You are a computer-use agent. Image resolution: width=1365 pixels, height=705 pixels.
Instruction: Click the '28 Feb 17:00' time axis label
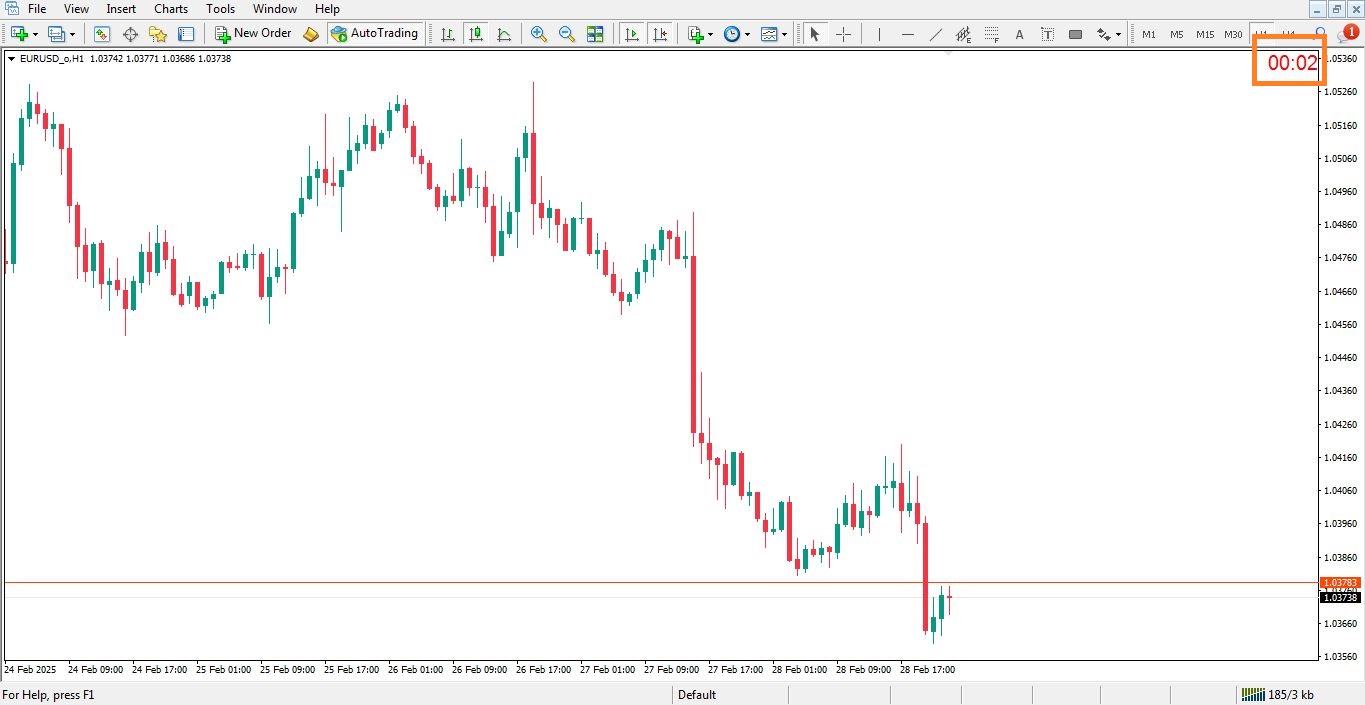[x=926, y=670]
